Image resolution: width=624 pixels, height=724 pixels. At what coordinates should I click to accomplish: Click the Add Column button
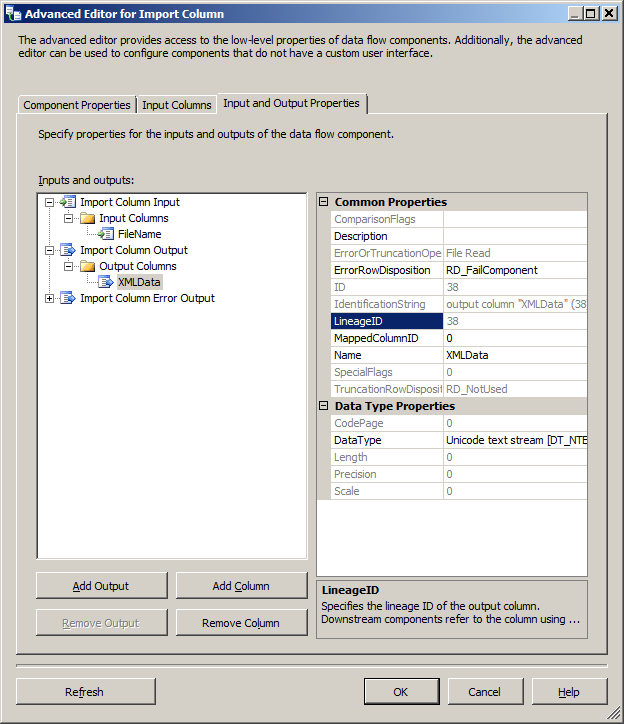click(242, 586)
